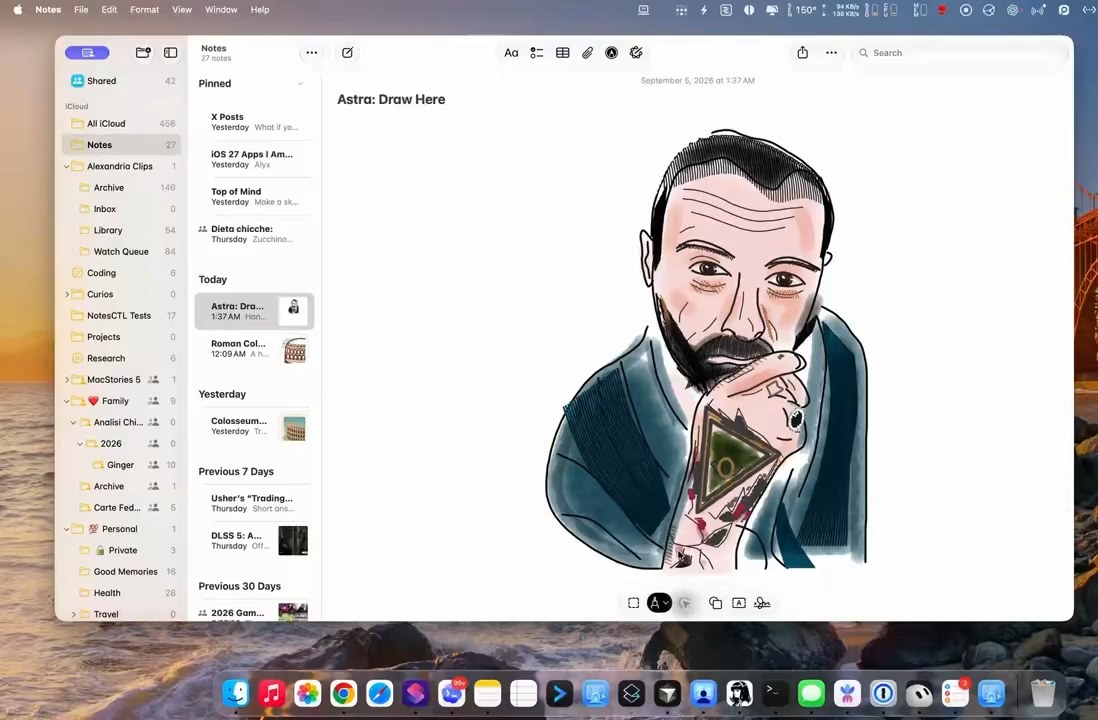This screenshot has width=1098, height=720.
Task: Insert a checklist with the toolbar icon
Action: (x=537, y=53)
